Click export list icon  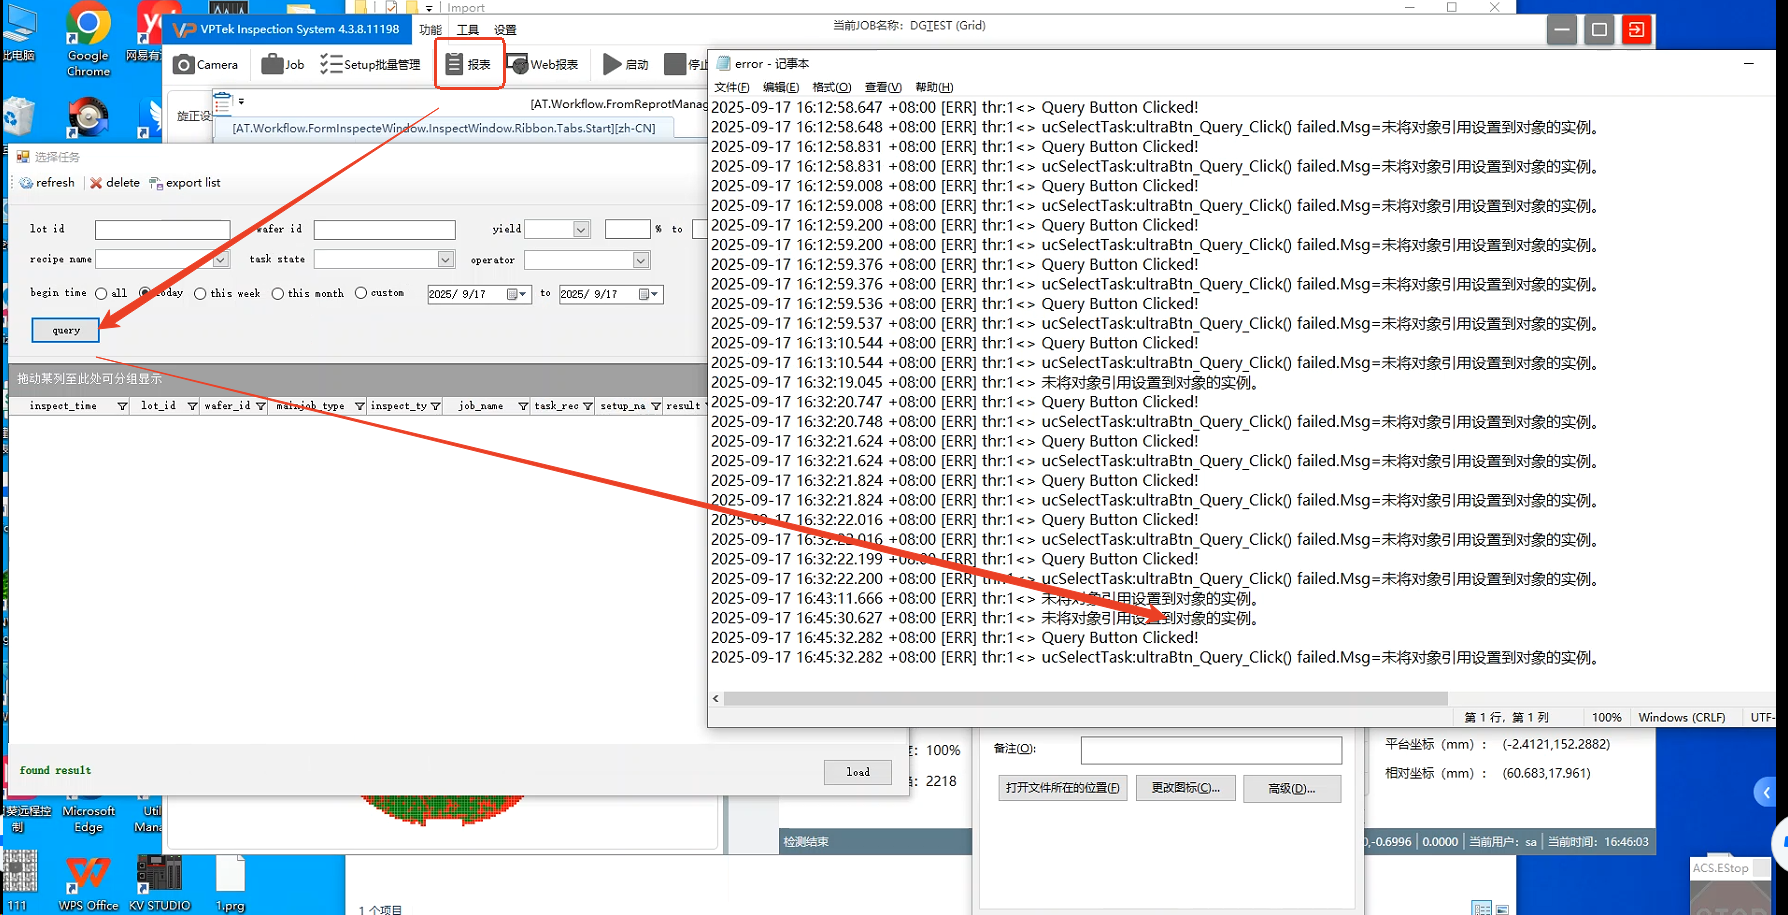pos(155,183)
